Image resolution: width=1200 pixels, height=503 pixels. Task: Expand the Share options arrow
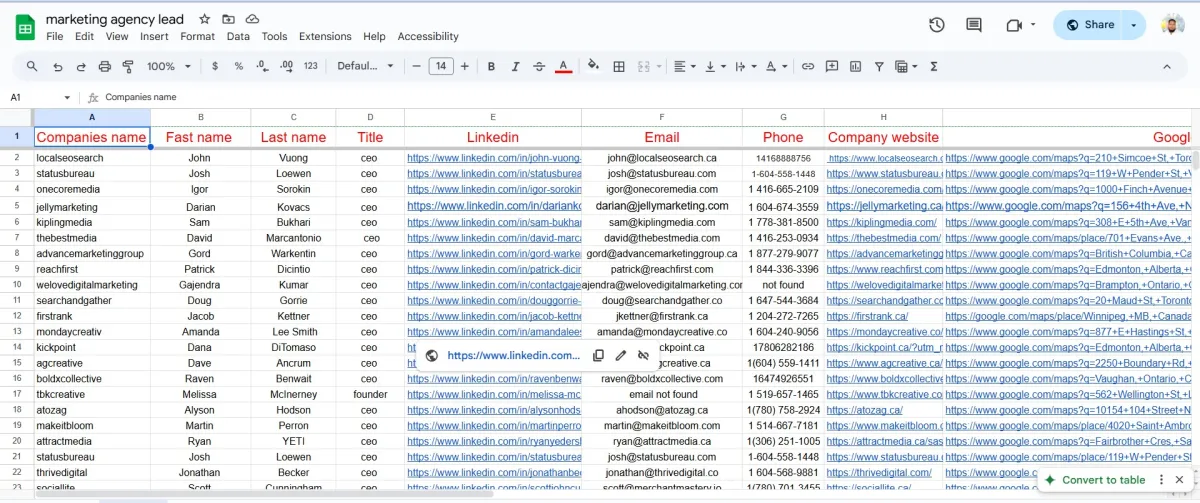(1134, 25)
